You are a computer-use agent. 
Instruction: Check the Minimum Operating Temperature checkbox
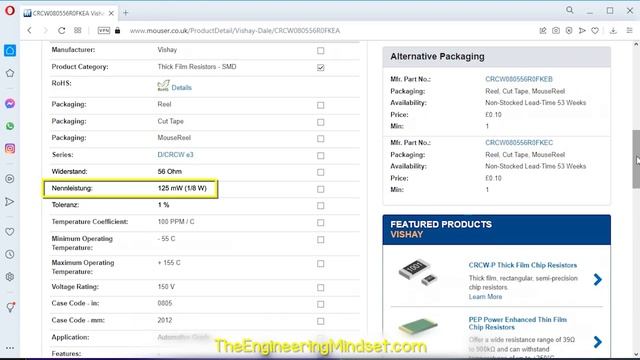pos(320,240)
